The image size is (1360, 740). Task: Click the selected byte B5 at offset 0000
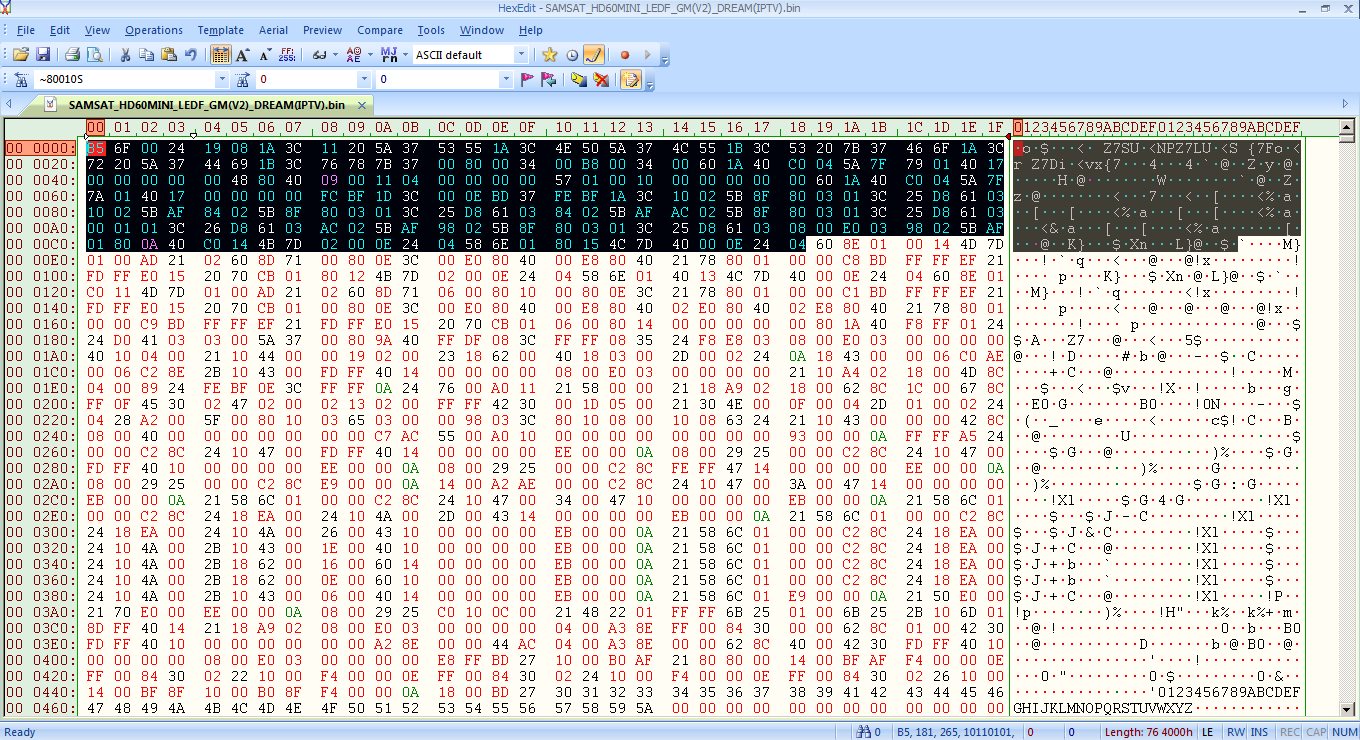(x=95, y=147)
